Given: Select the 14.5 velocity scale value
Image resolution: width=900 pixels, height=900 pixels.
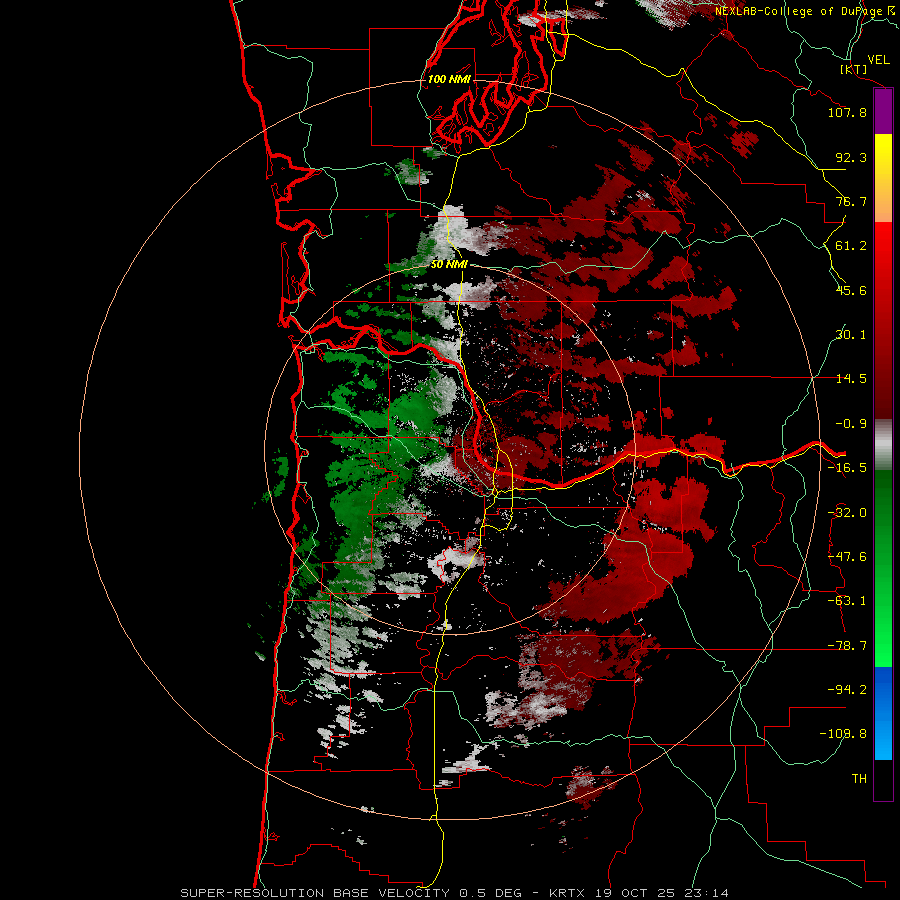Looking at the screenshot, I should tap(851, 379).
